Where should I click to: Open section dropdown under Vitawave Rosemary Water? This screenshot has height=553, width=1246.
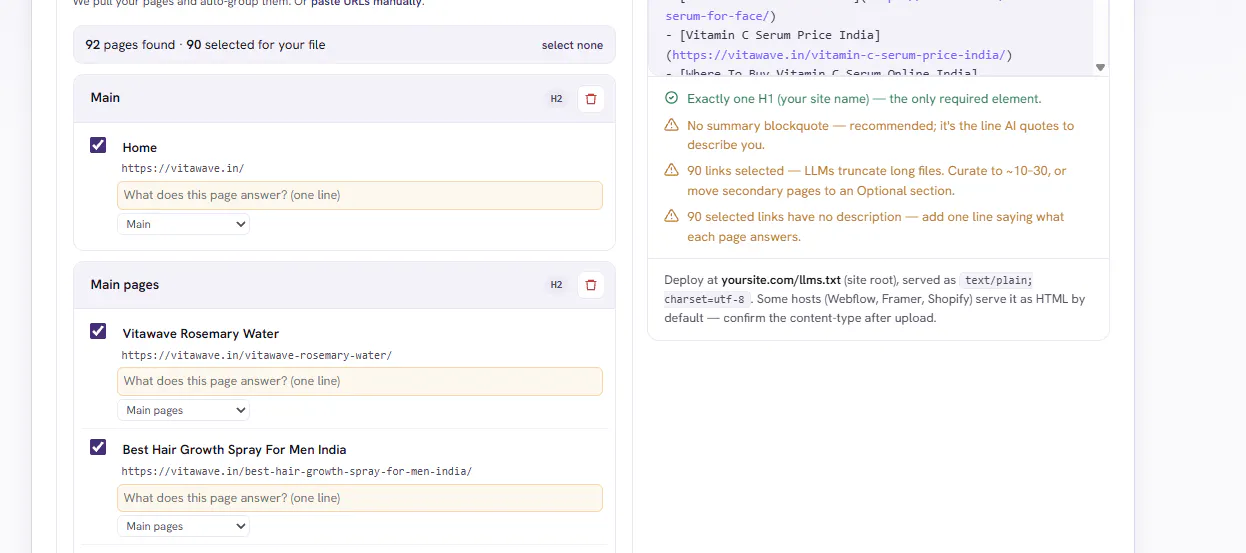coord(183,410)
